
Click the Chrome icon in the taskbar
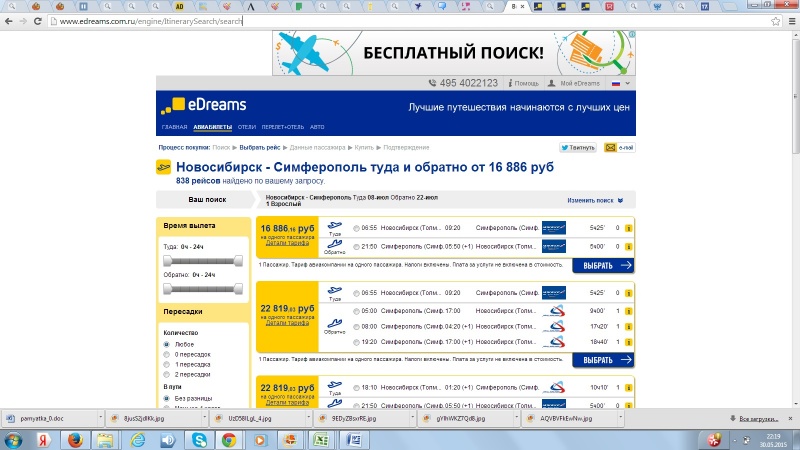228,439
